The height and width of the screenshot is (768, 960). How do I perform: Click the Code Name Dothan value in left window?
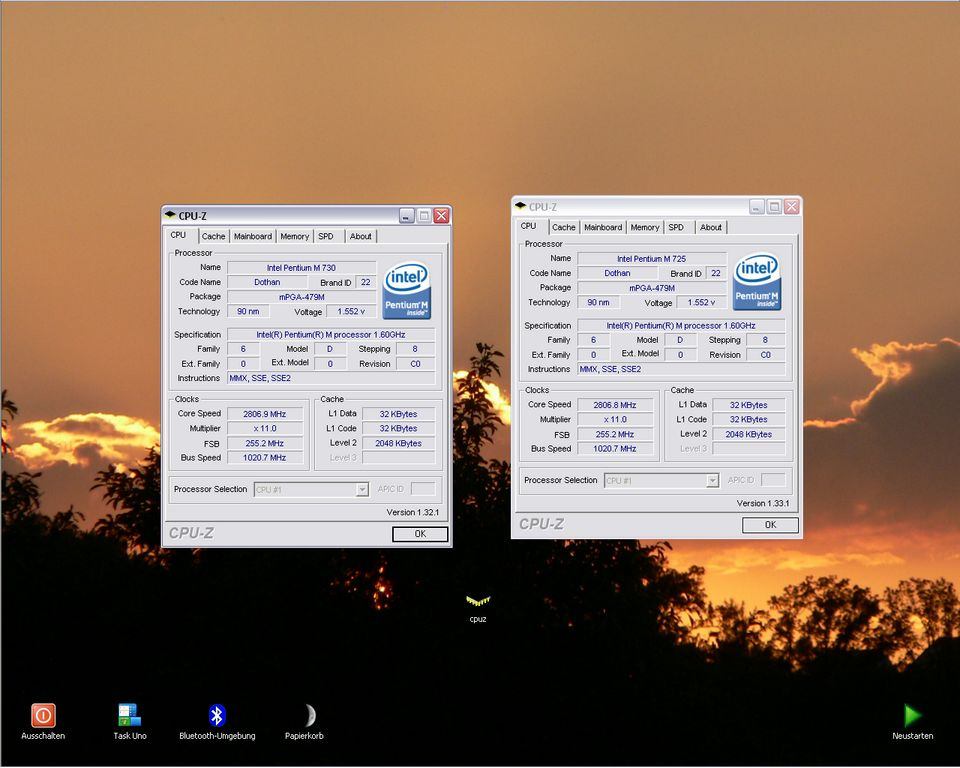click(x=267, y=282)
